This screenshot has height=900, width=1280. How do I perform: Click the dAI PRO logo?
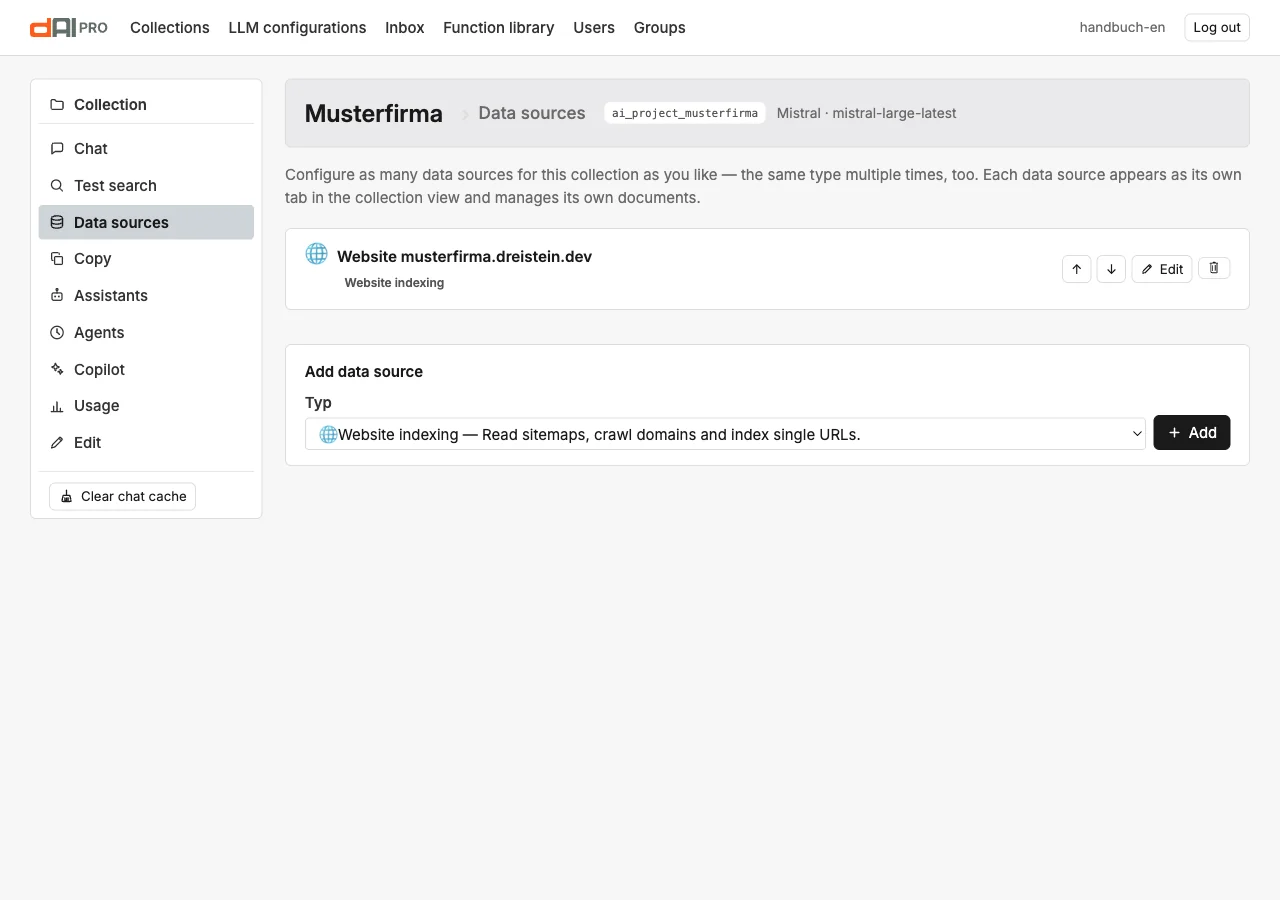point(69,28)
